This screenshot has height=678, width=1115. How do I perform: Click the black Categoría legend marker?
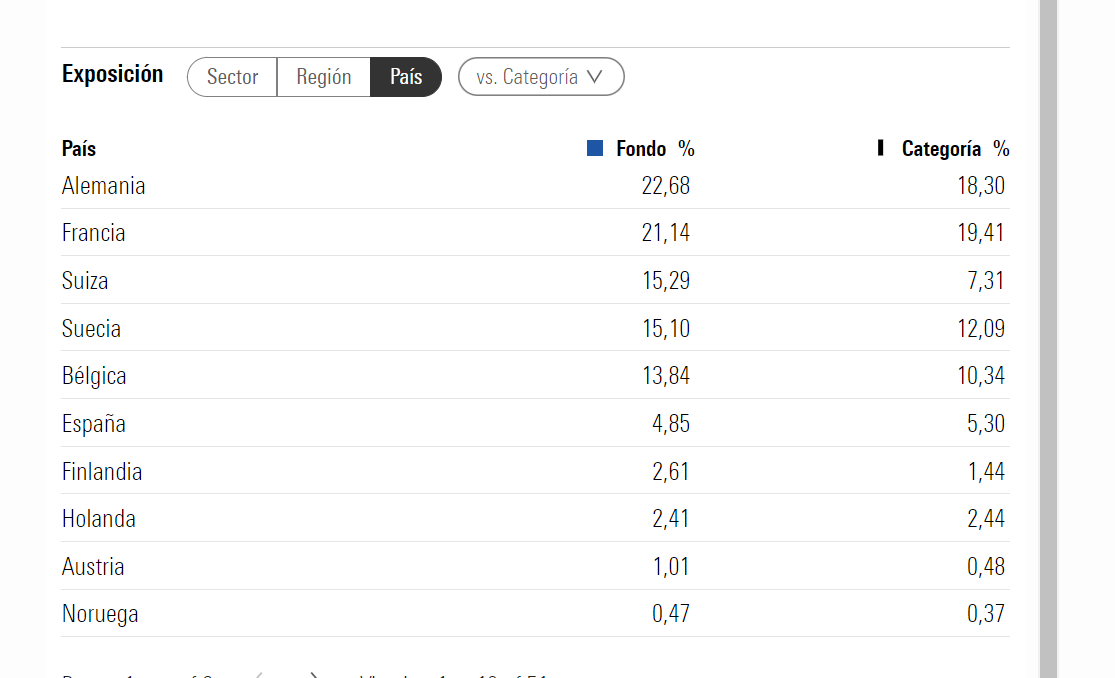pyautogui.click(x=880, y=148)
